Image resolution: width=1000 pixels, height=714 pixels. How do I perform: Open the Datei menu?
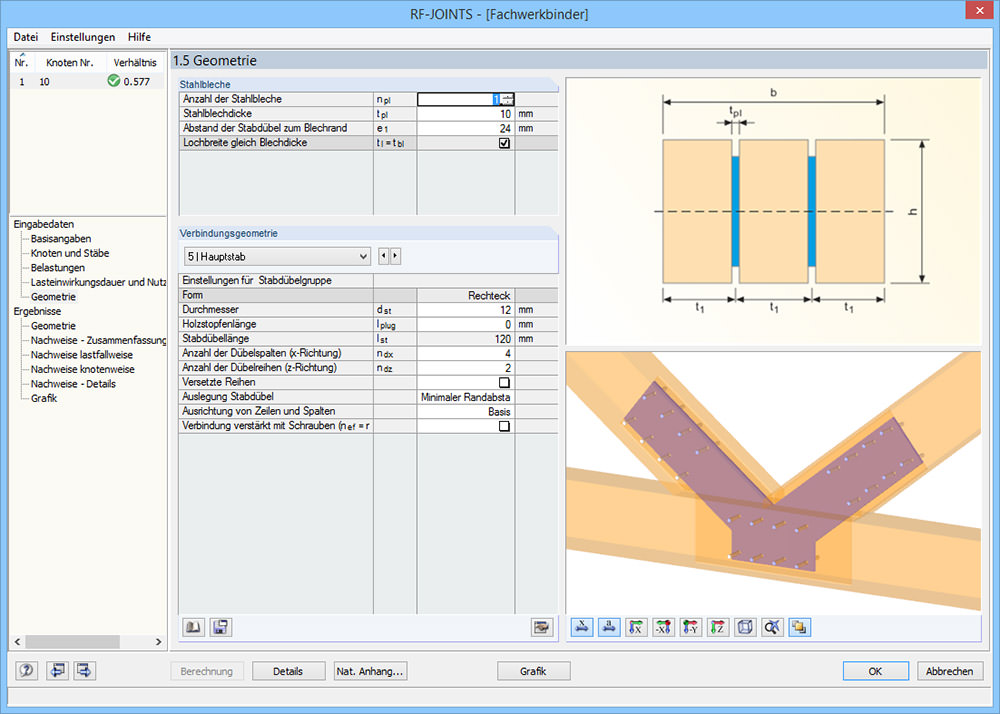(x=26, y=37)
